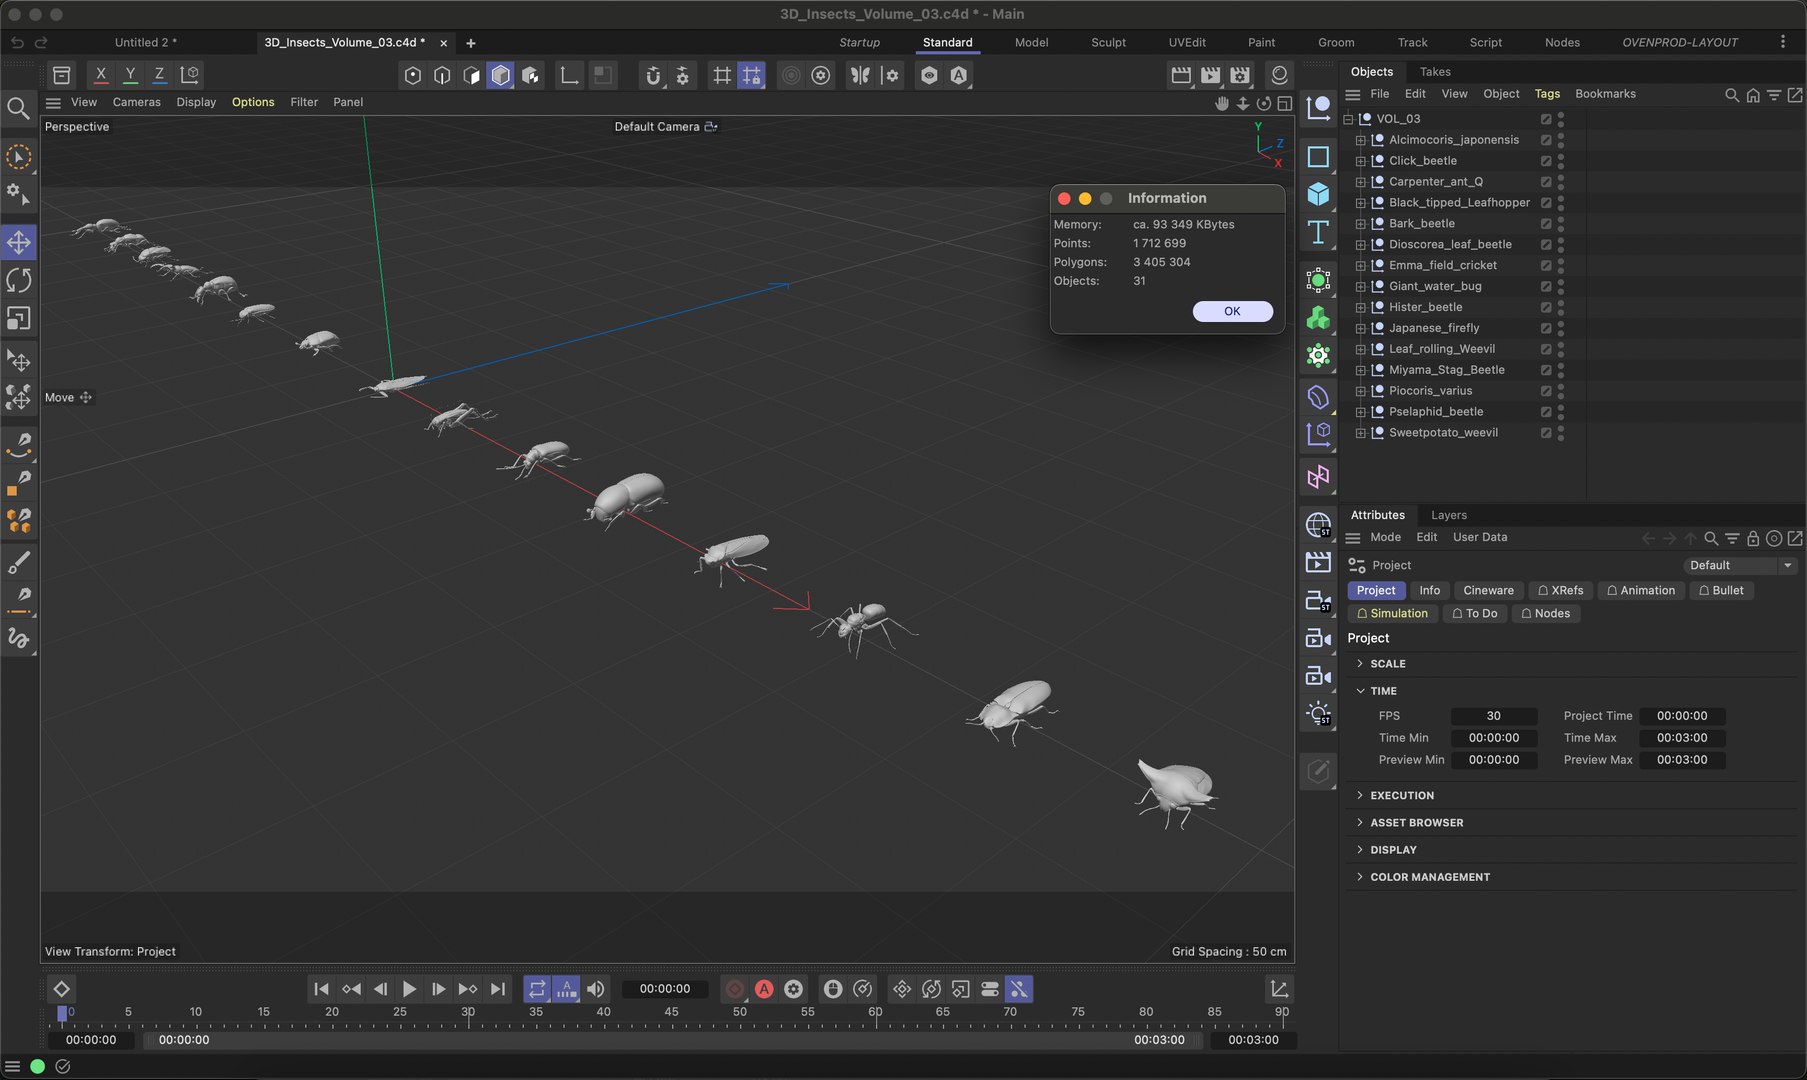Click the Text spline tool icon
The width and height of the screenshot is (1807, 1080).
pyautogui.click(x=1318, y=232)
